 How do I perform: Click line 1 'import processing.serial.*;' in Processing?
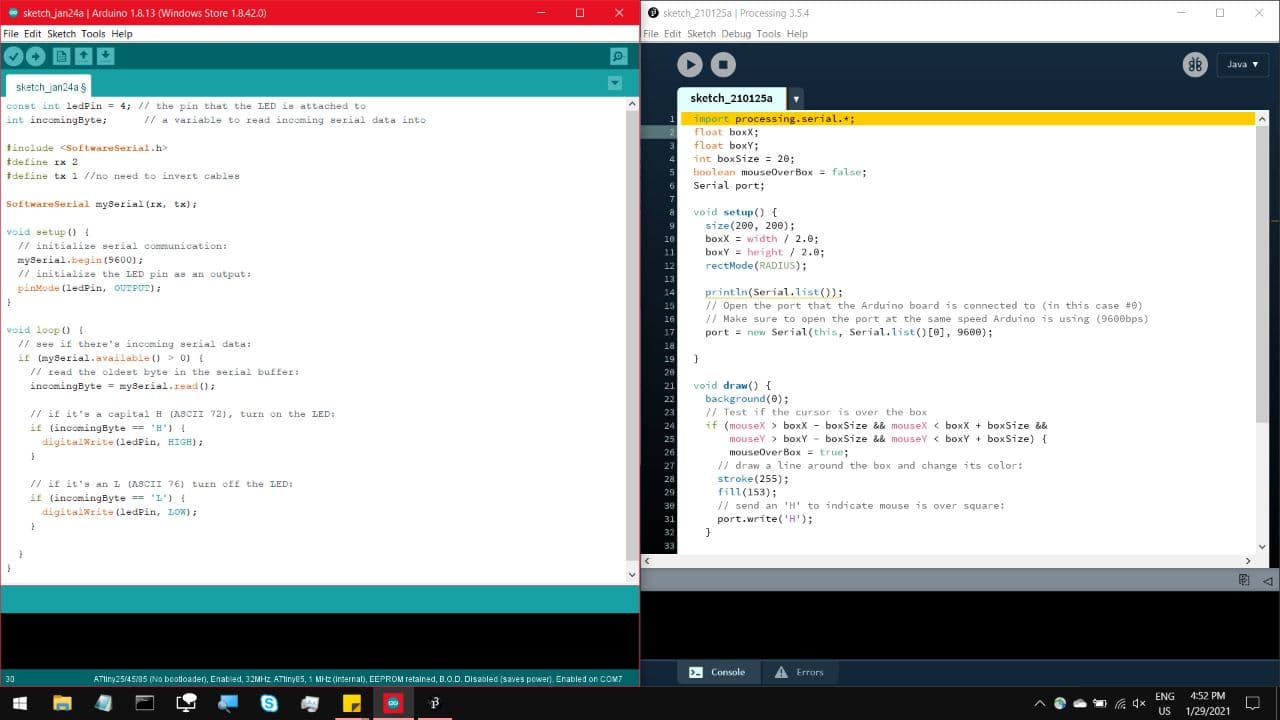click(x=774, y=119)
